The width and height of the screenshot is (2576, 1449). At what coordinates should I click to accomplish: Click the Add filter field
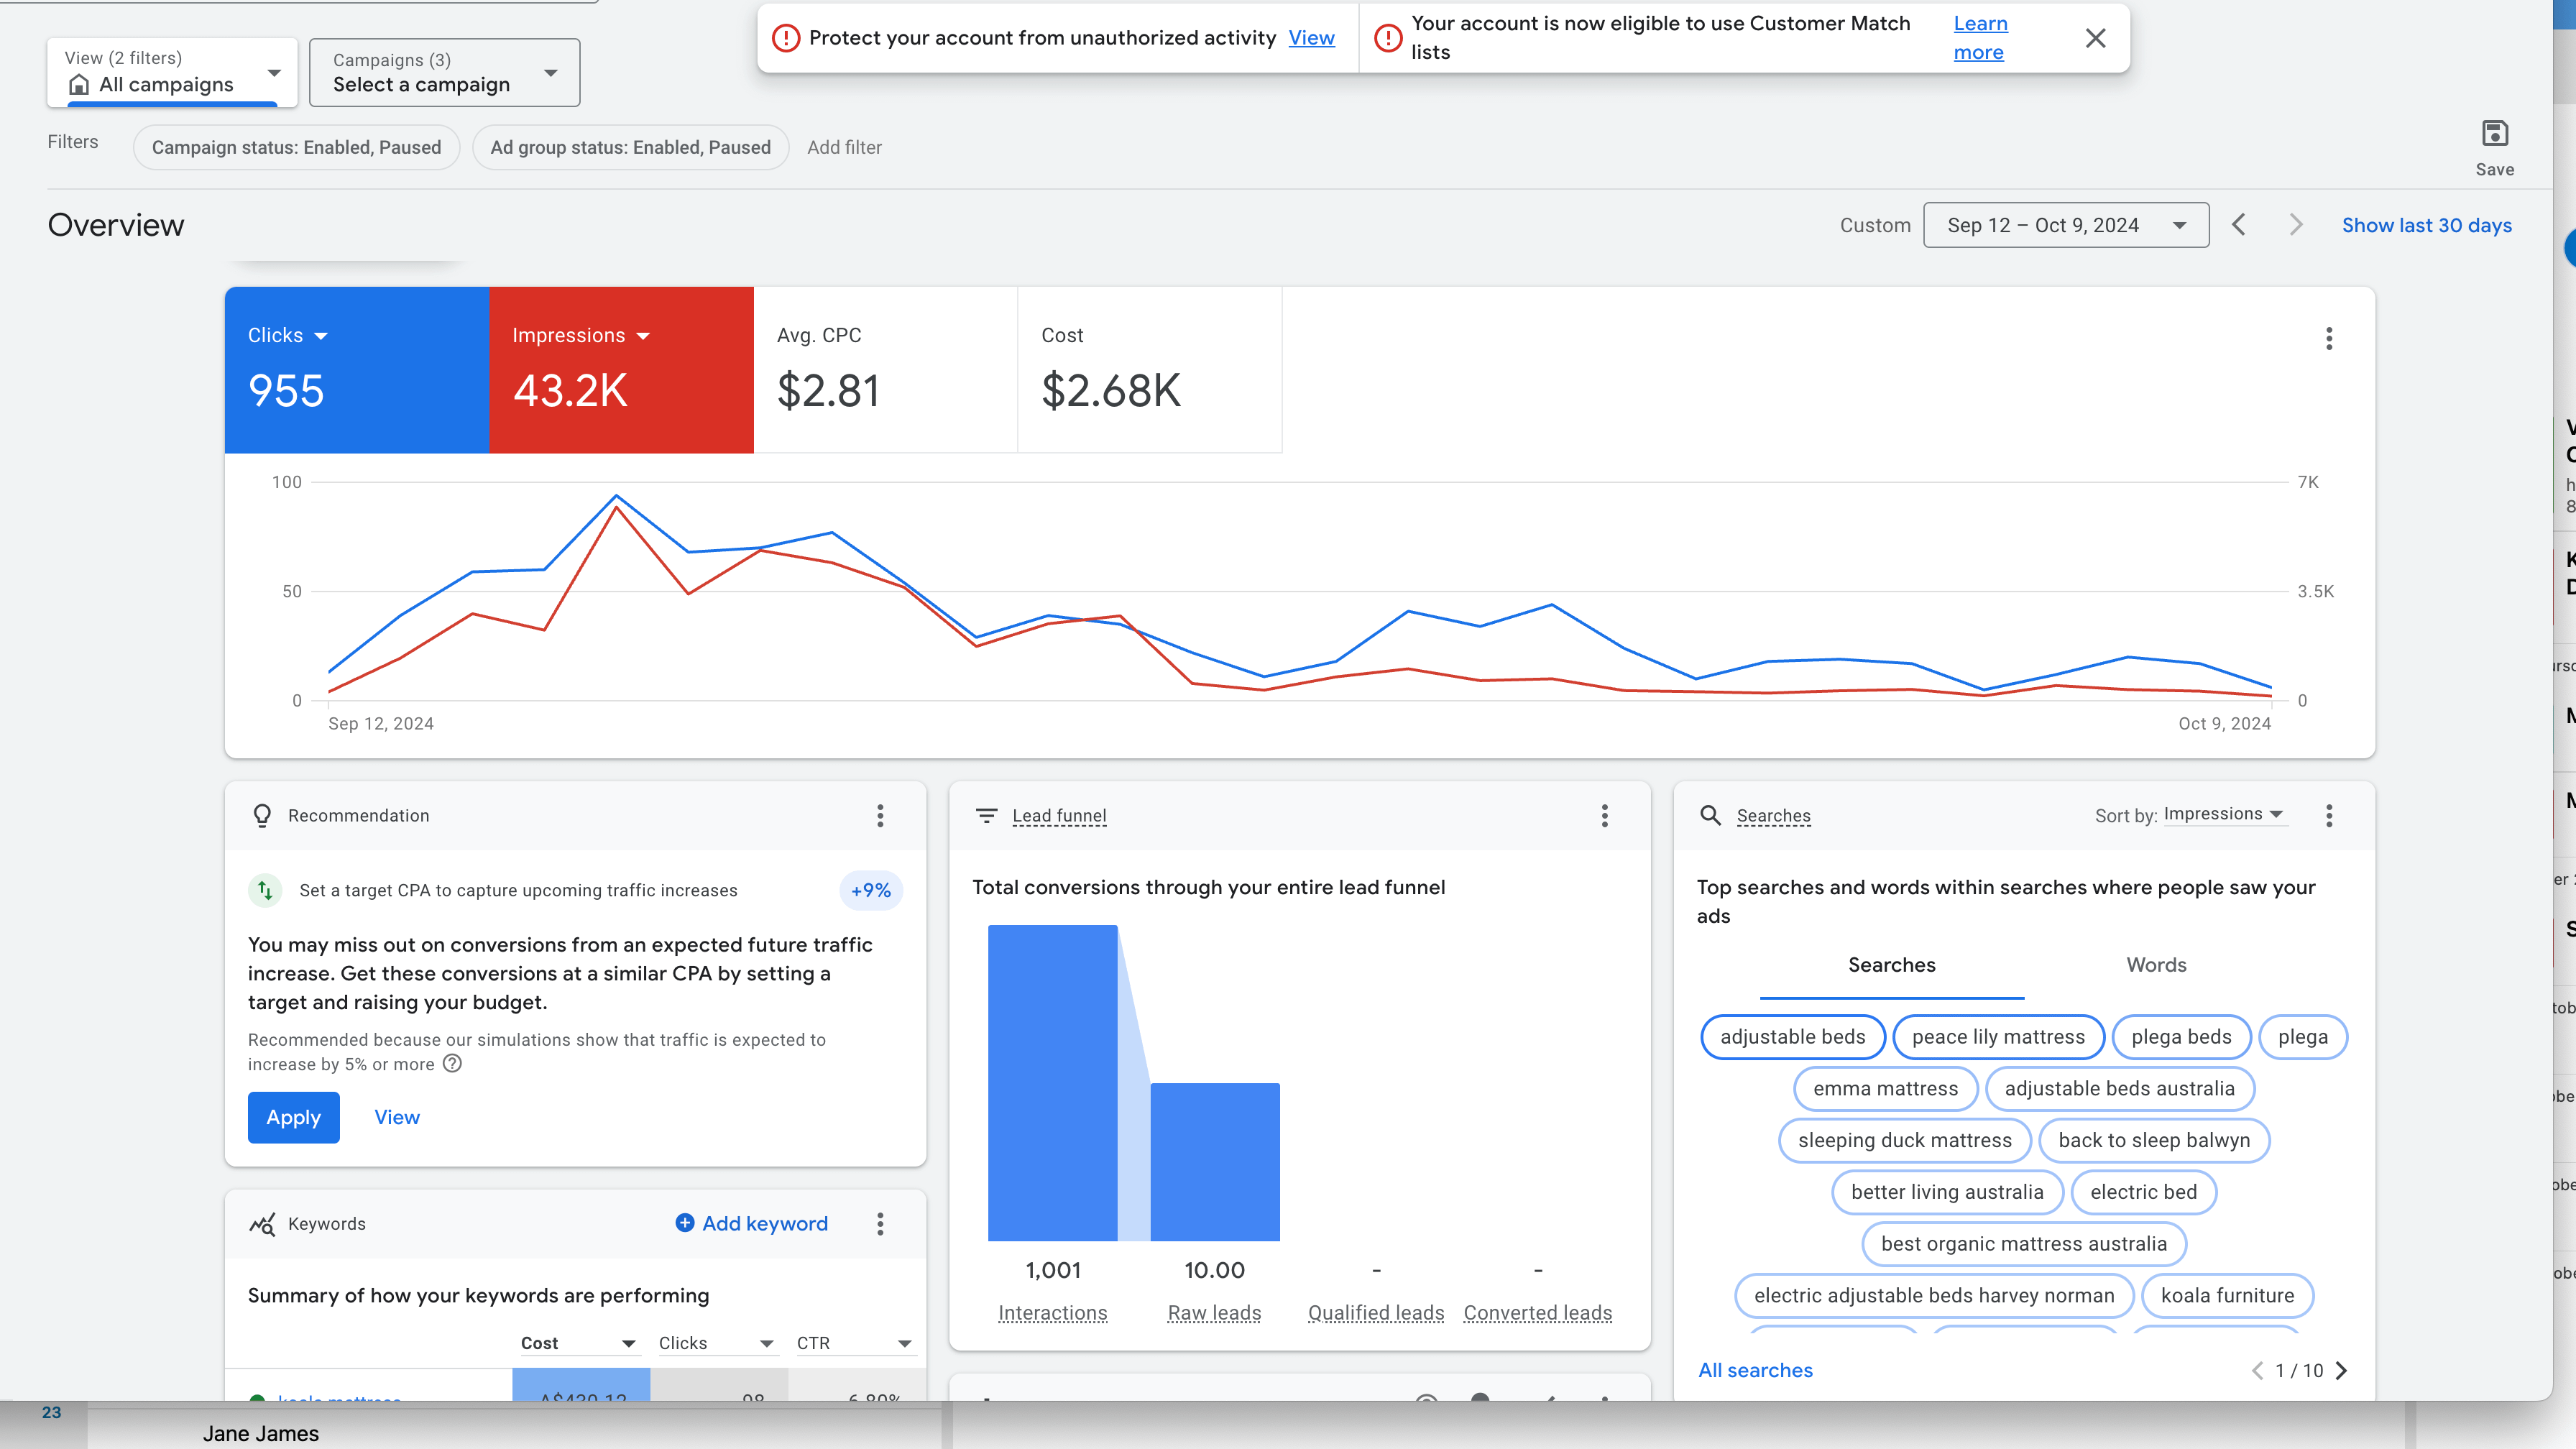coord(844,147)
